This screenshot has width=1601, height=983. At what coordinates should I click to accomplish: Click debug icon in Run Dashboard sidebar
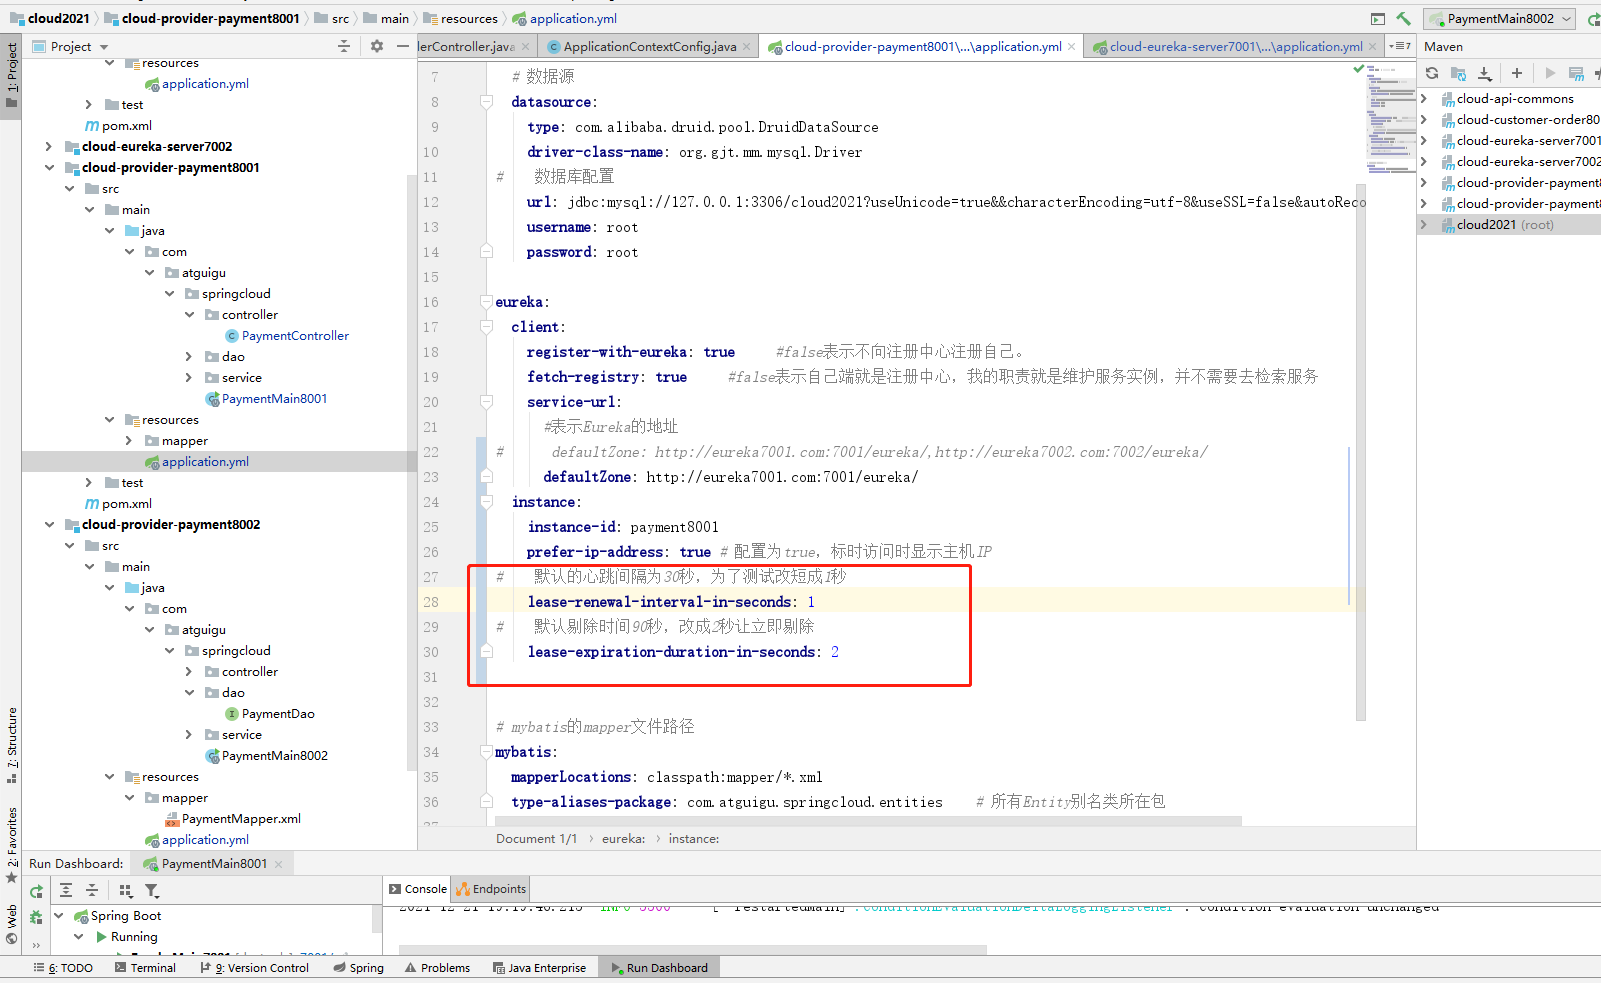tap(36, 916)
